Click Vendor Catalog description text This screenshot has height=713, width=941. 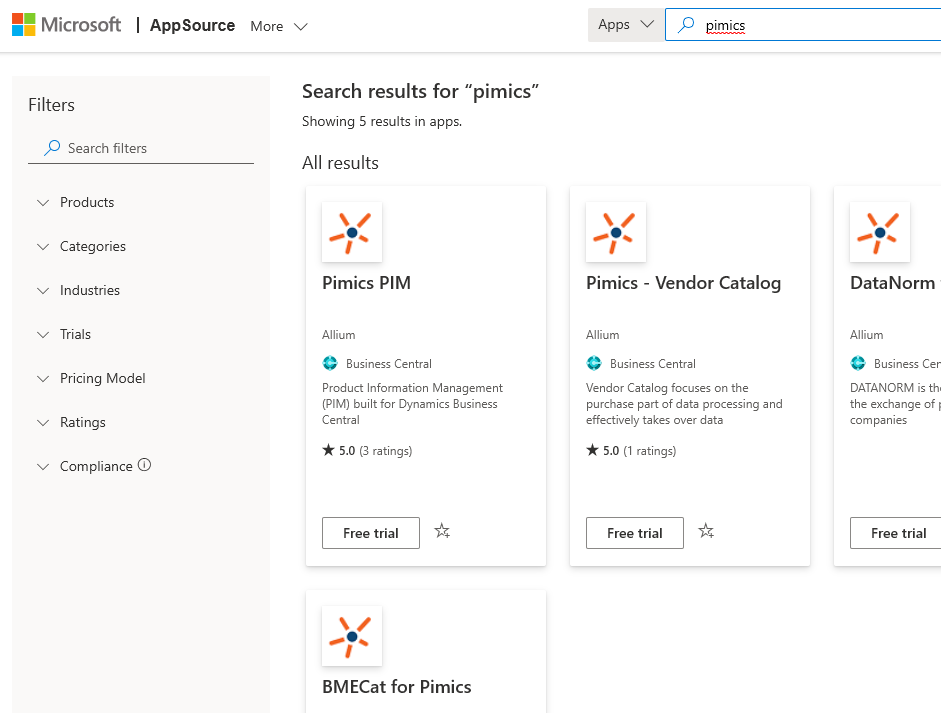(x=684, y=404)
